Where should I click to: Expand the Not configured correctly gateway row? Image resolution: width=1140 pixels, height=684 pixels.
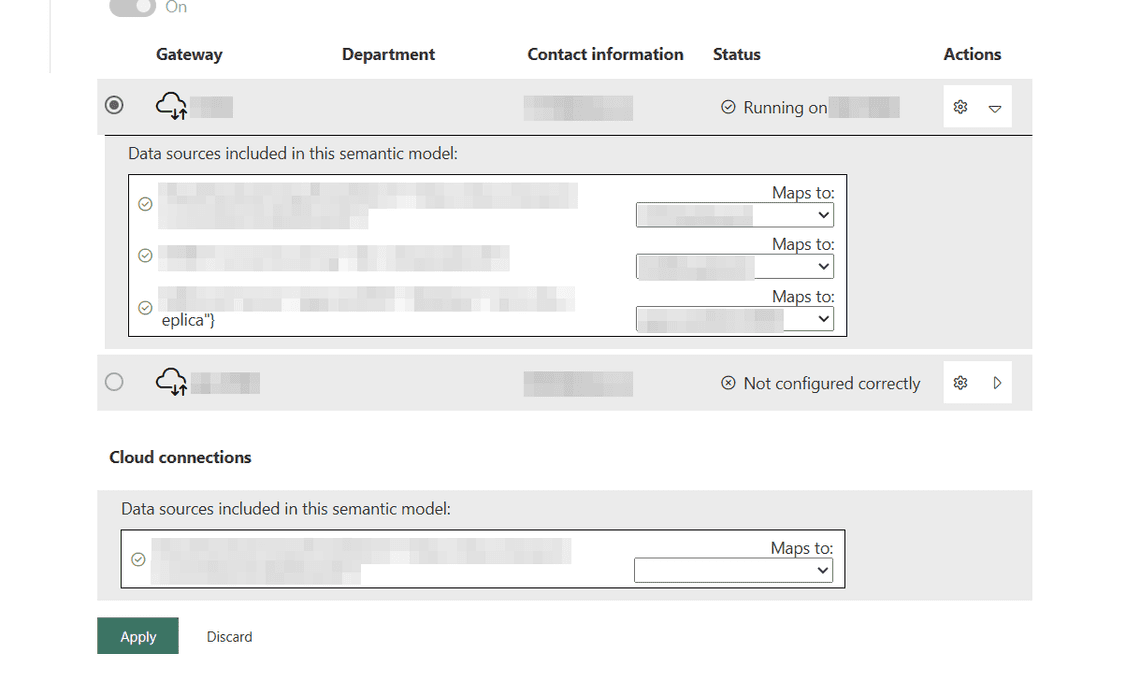click(998, 382)
